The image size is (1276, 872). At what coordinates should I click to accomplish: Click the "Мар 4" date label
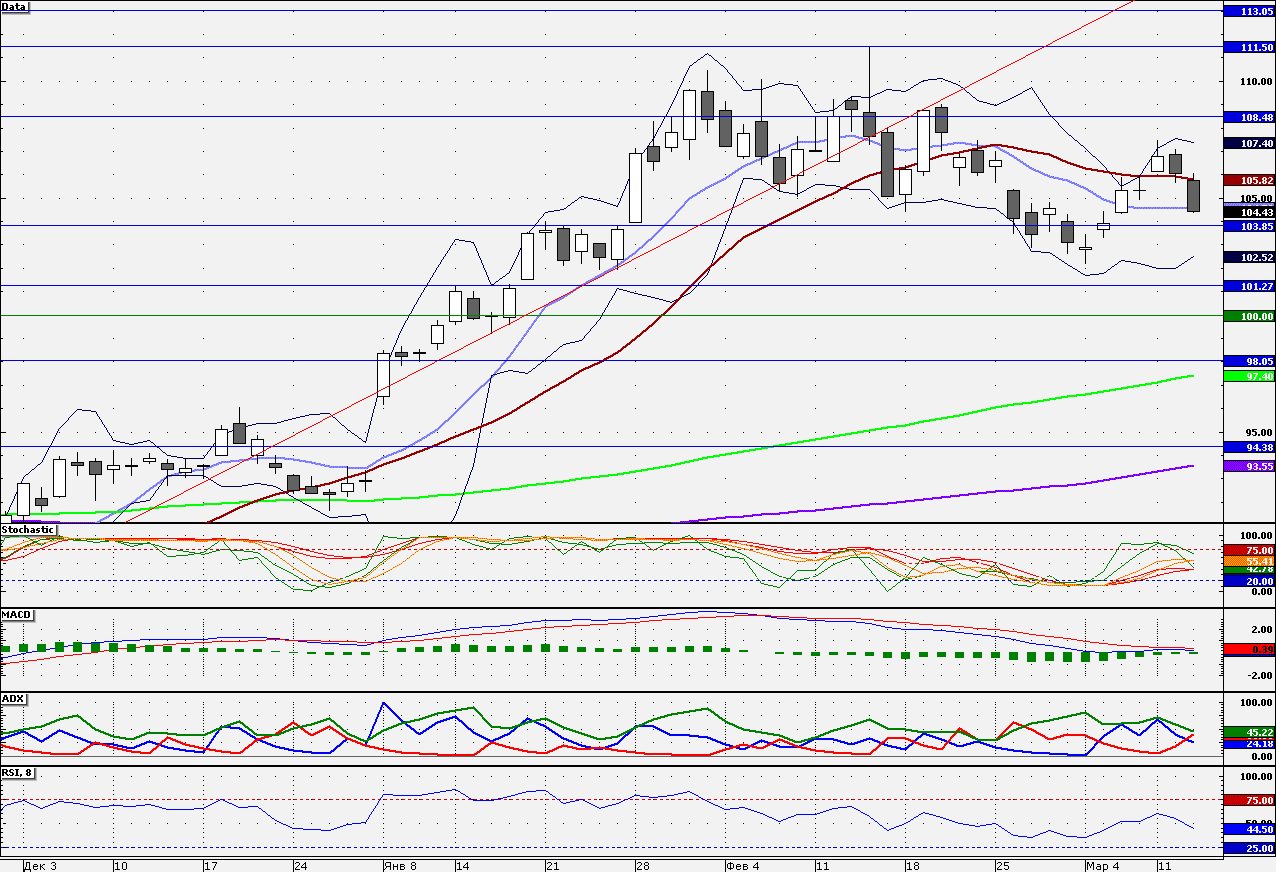click(1103, 864)
